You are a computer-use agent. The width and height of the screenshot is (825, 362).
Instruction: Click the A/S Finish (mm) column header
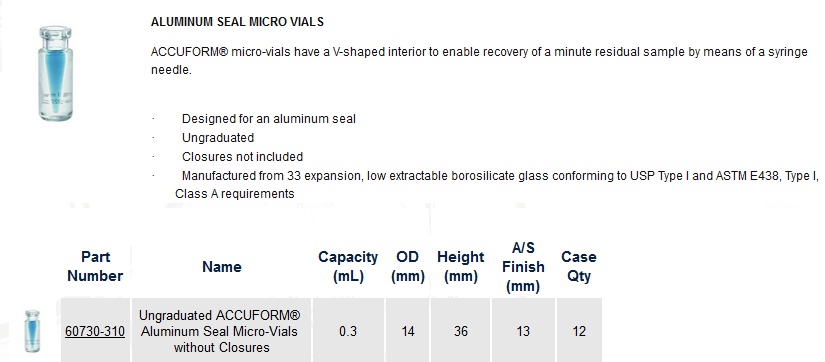click(523, 267)
